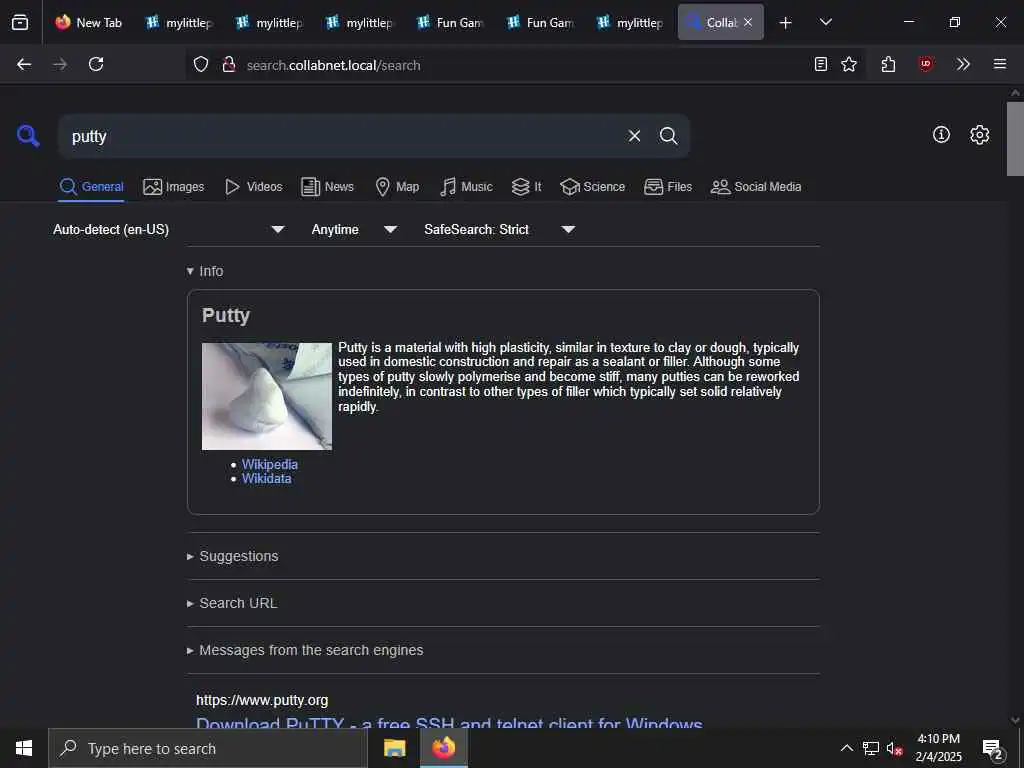Screen dimensions: 1024x768
Task: Click in the putty search input field
Action: tap(346, 136)
